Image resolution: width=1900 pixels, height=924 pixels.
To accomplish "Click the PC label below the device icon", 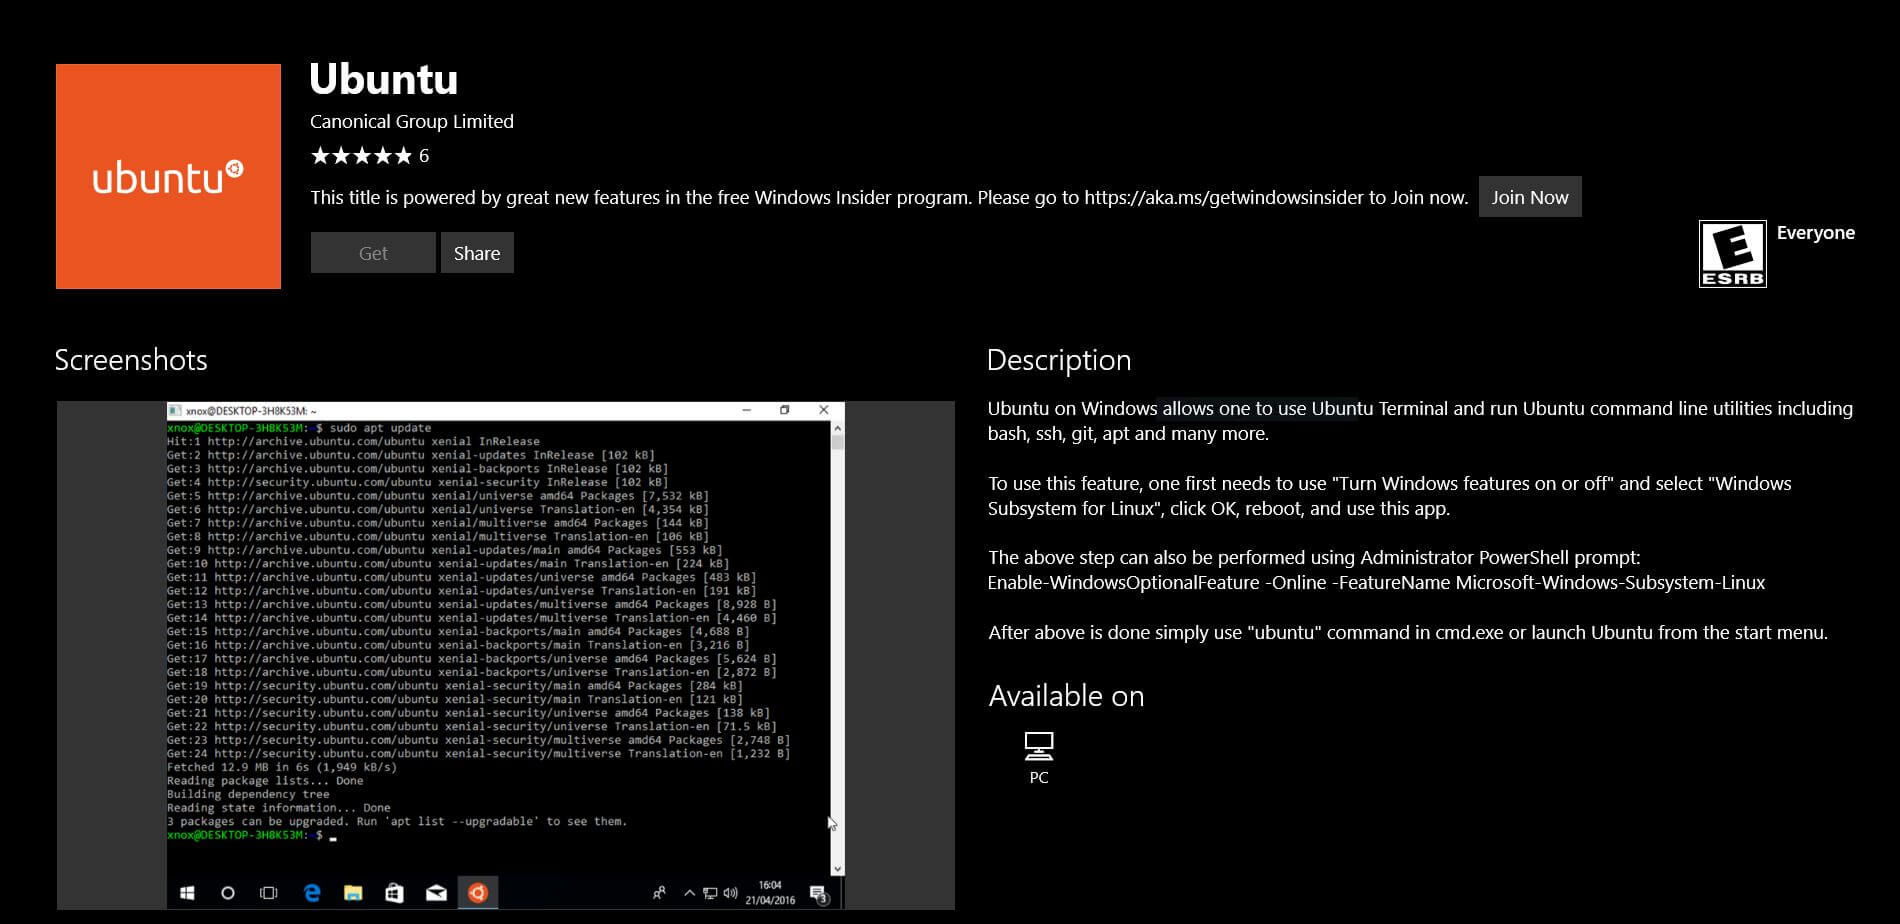I will pos(1039,777).
